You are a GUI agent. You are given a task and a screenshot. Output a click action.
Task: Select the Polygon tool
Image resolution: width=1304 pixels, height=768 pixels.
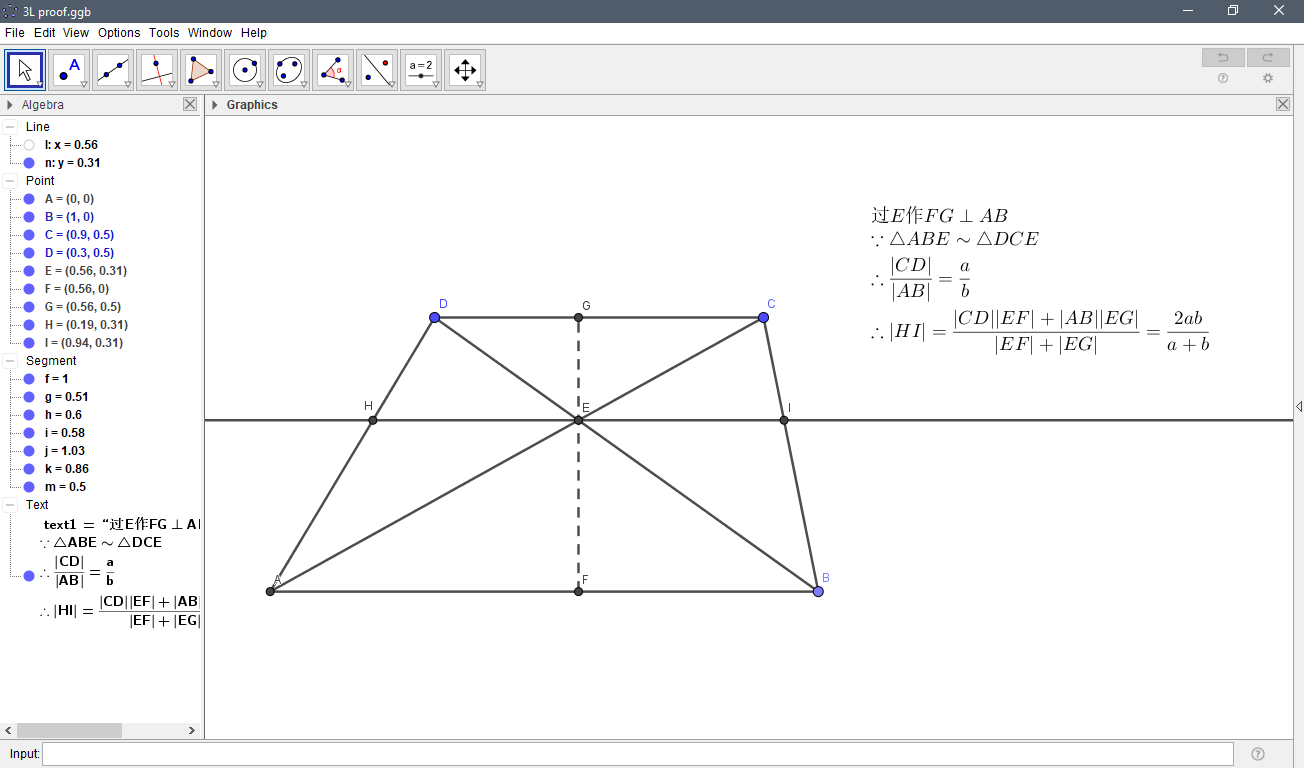pyautogui.click(x=201, y=69)
